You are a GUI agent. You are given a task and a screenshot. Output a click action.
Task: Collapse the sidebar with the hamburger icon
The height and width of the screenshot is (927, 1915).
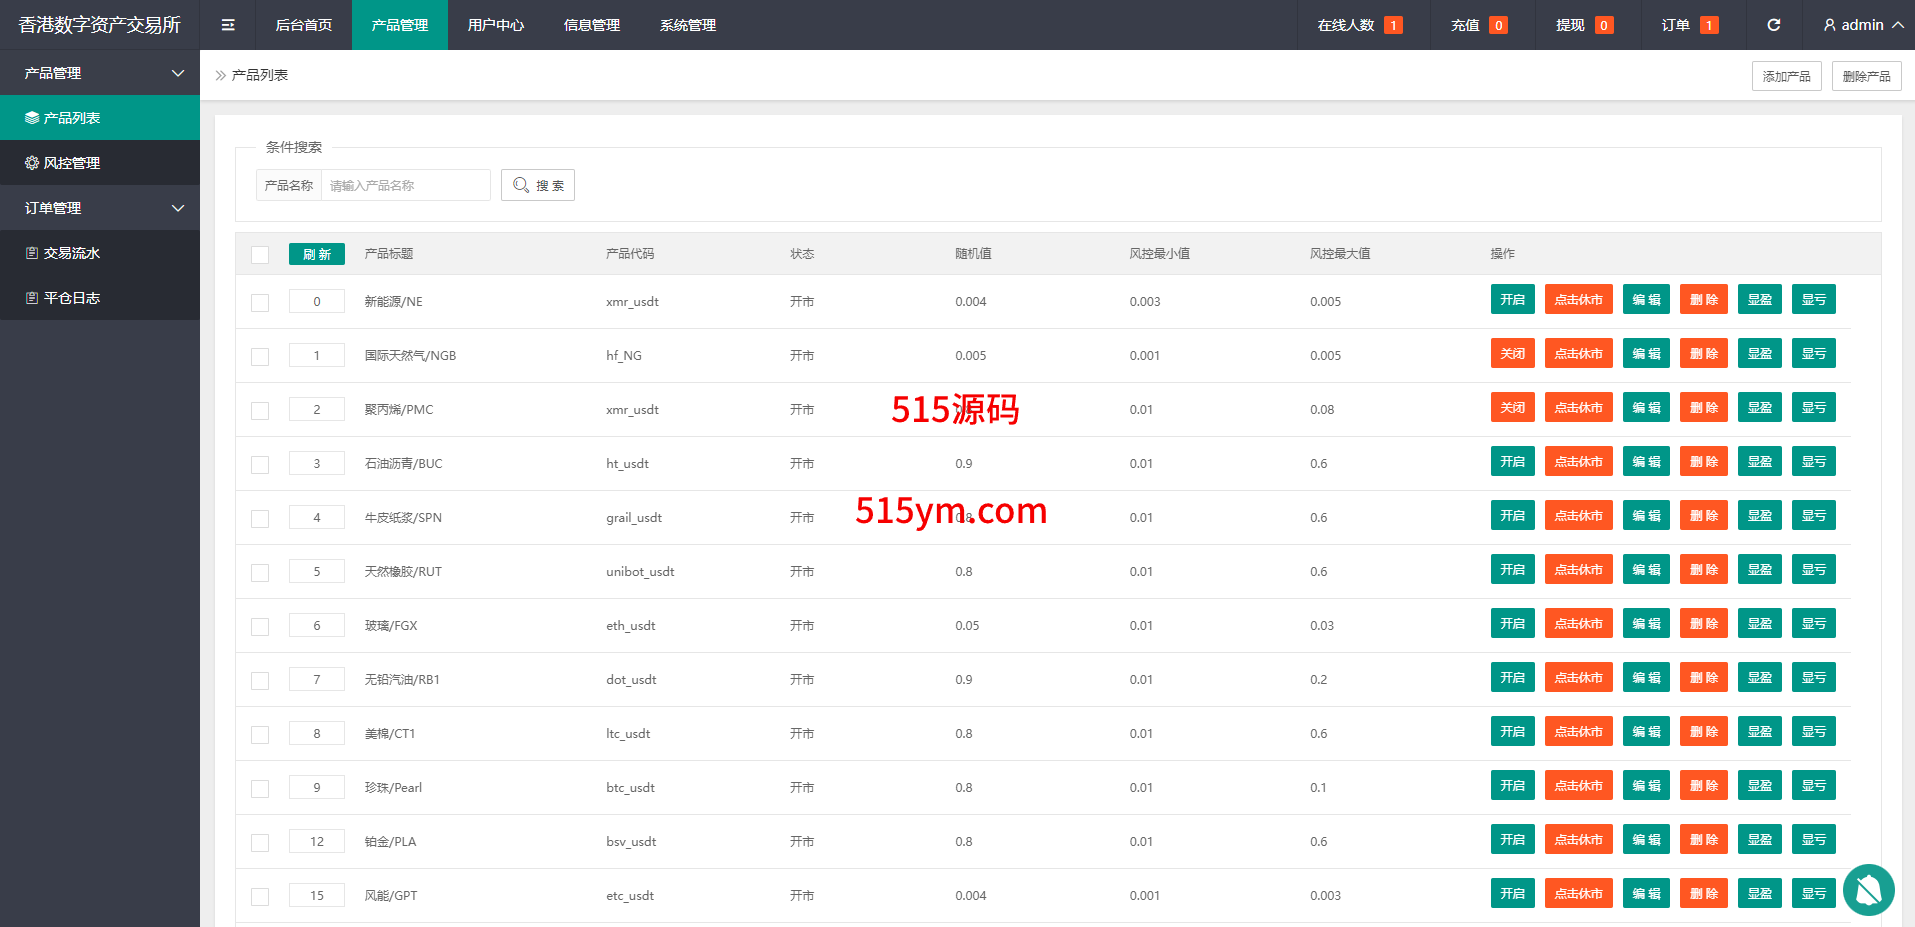click(x=228, y=25)
